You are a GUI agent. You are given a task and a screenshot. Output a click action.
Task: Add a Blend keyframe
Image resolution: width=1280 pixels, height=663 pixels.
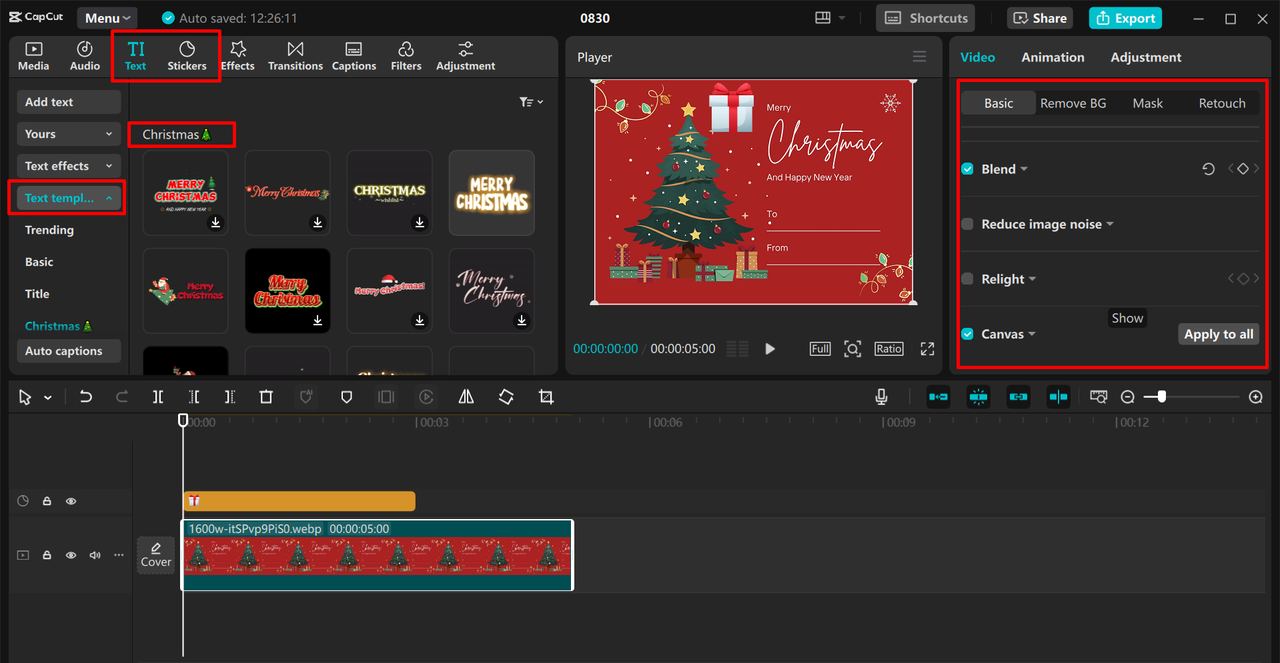(x=1243, y=169)
